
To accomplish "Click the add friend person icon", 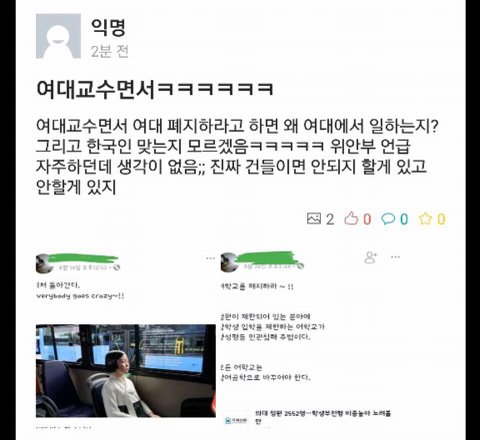I will (370, 257).
